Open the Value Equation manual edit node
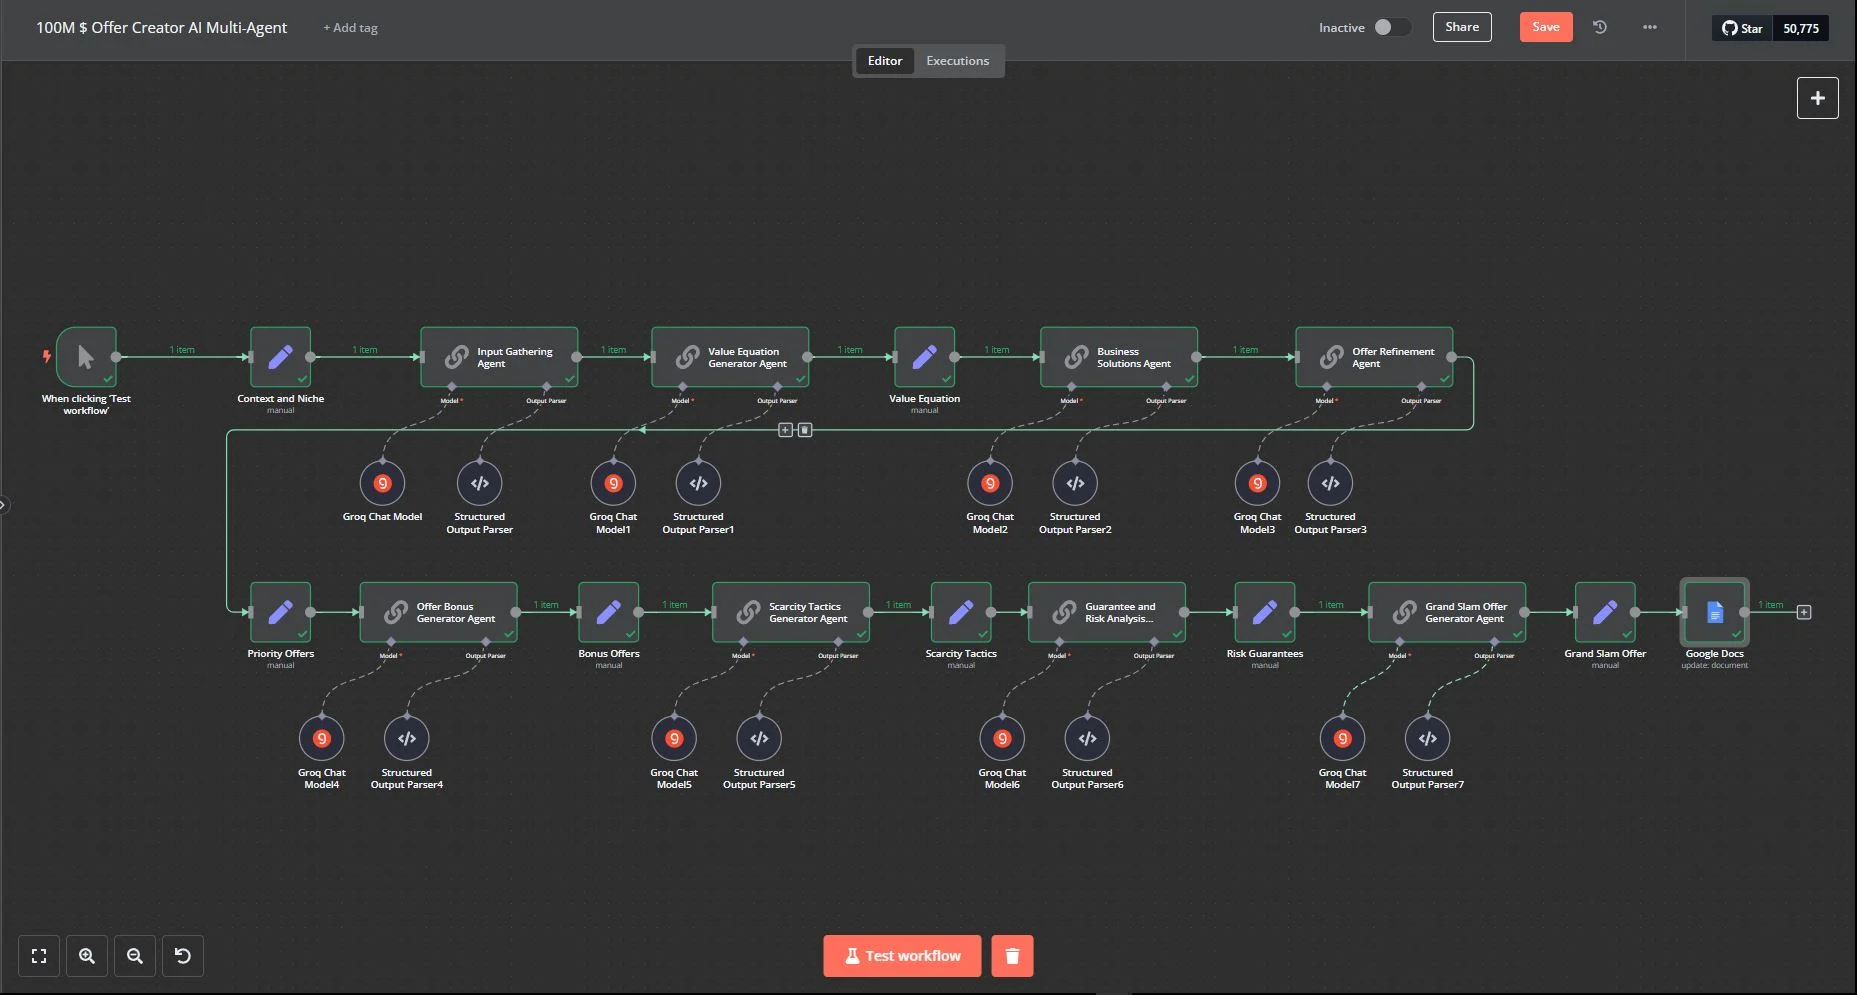Viewport: 1857px width, 995px height. (x=924, y=358)
